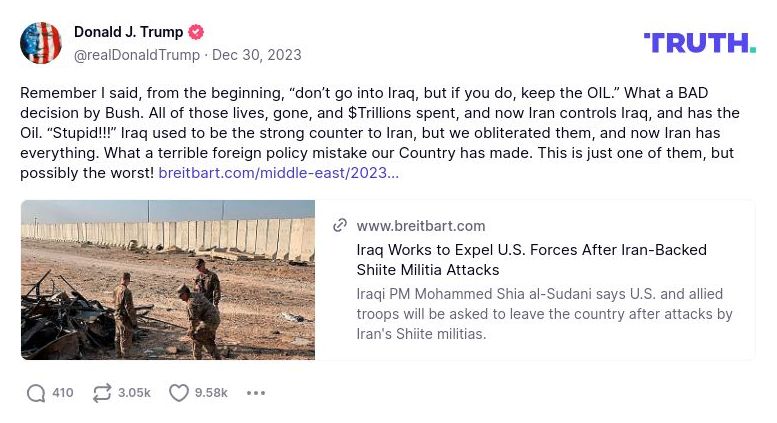Click the reply speech bubble icon
Image resolution: width=777 pixels, height=423 pixels.
(36, 393)
